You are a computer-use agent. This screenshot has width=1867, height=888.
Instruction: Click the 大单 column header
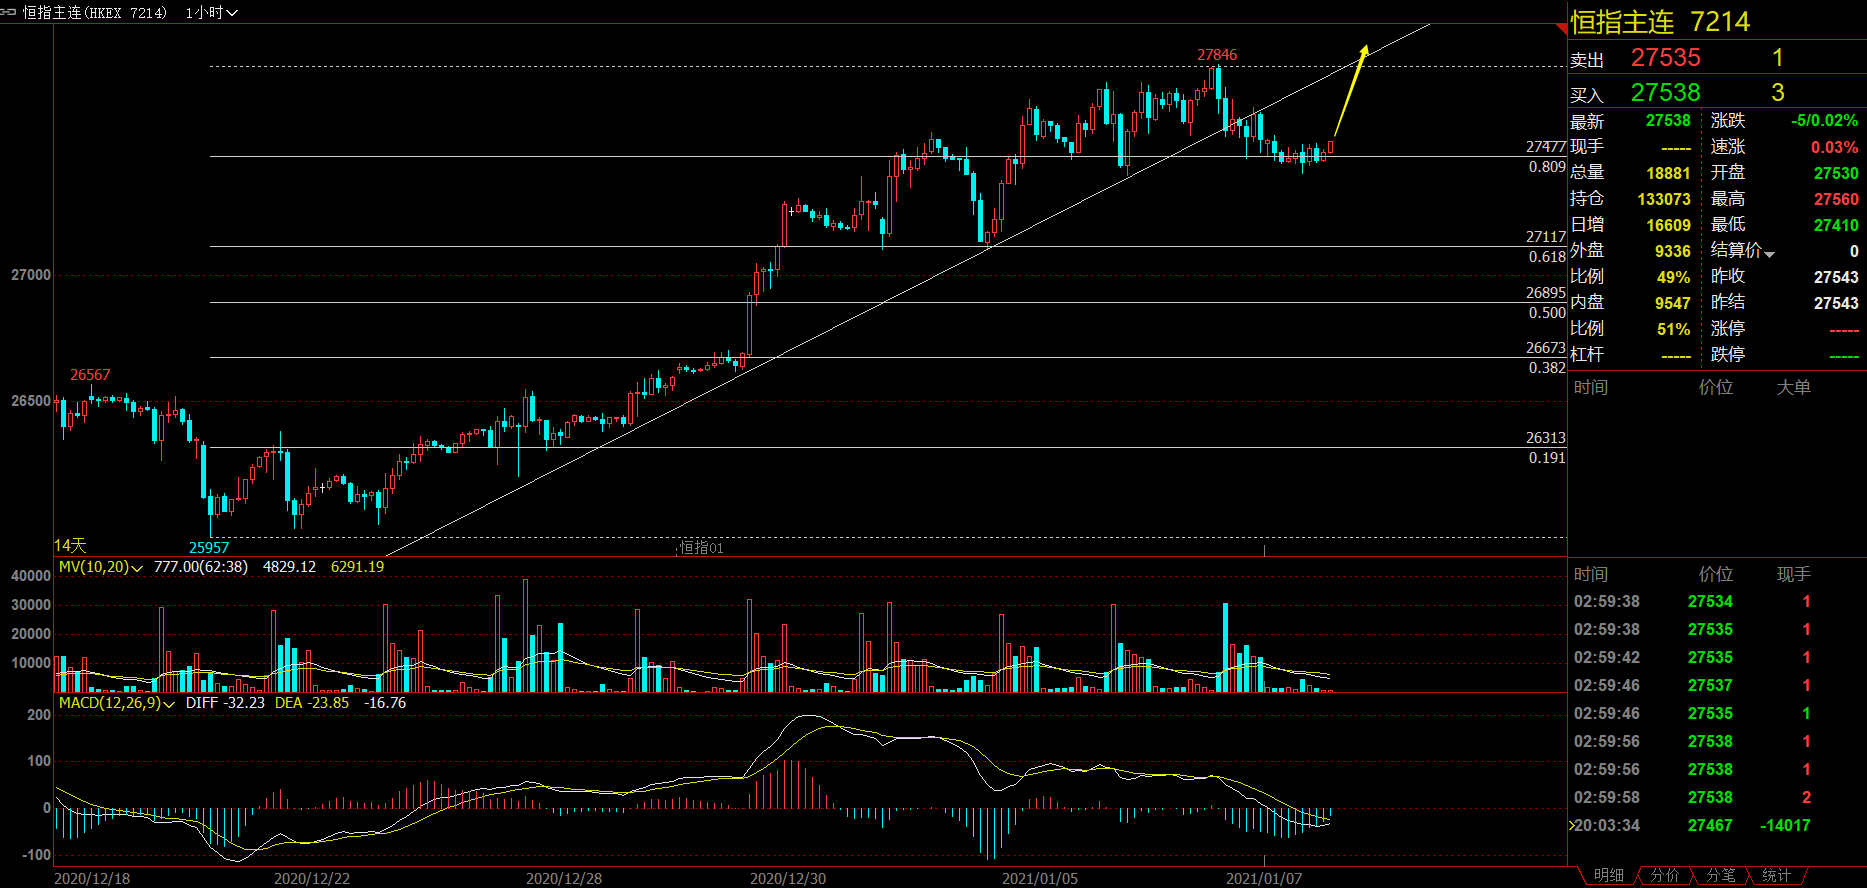(x=1793, y=387)
